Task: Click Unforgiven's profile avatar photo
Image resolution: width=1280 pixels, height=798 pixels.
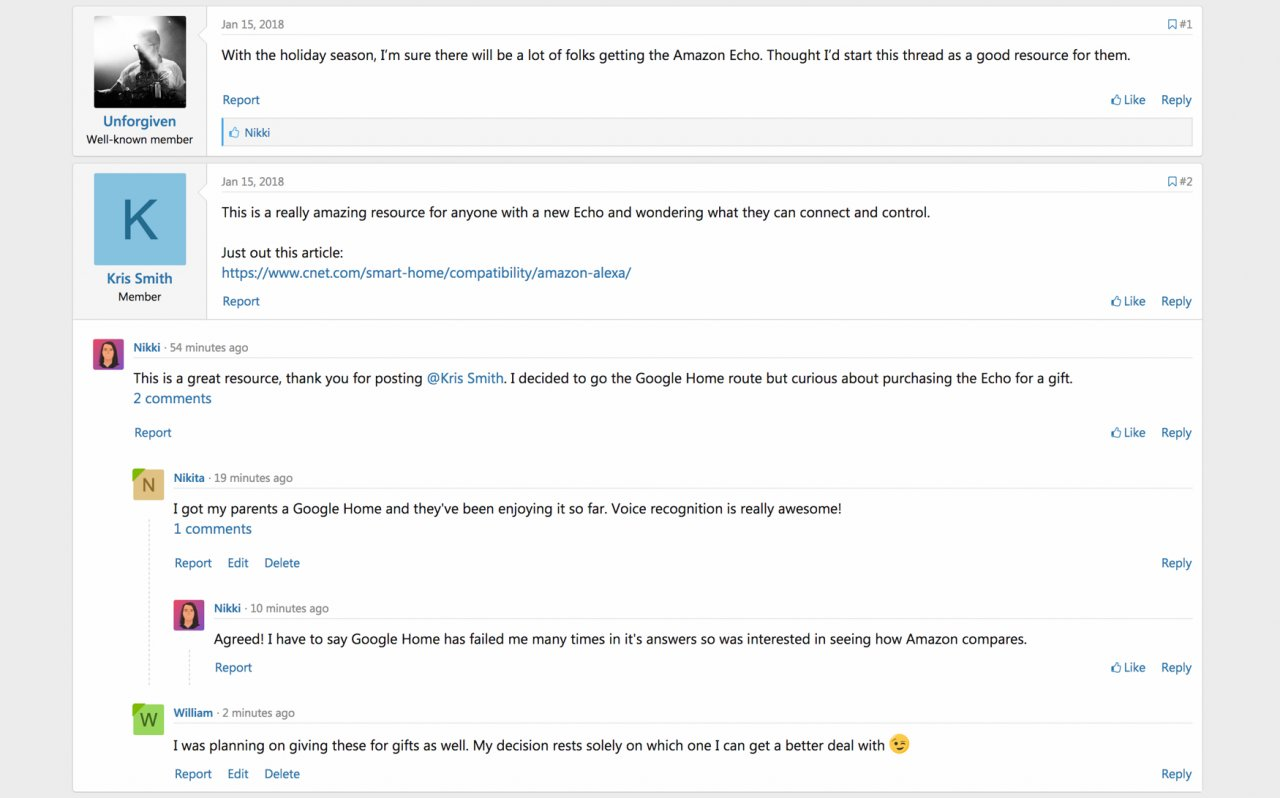Action: pos(140,62)
